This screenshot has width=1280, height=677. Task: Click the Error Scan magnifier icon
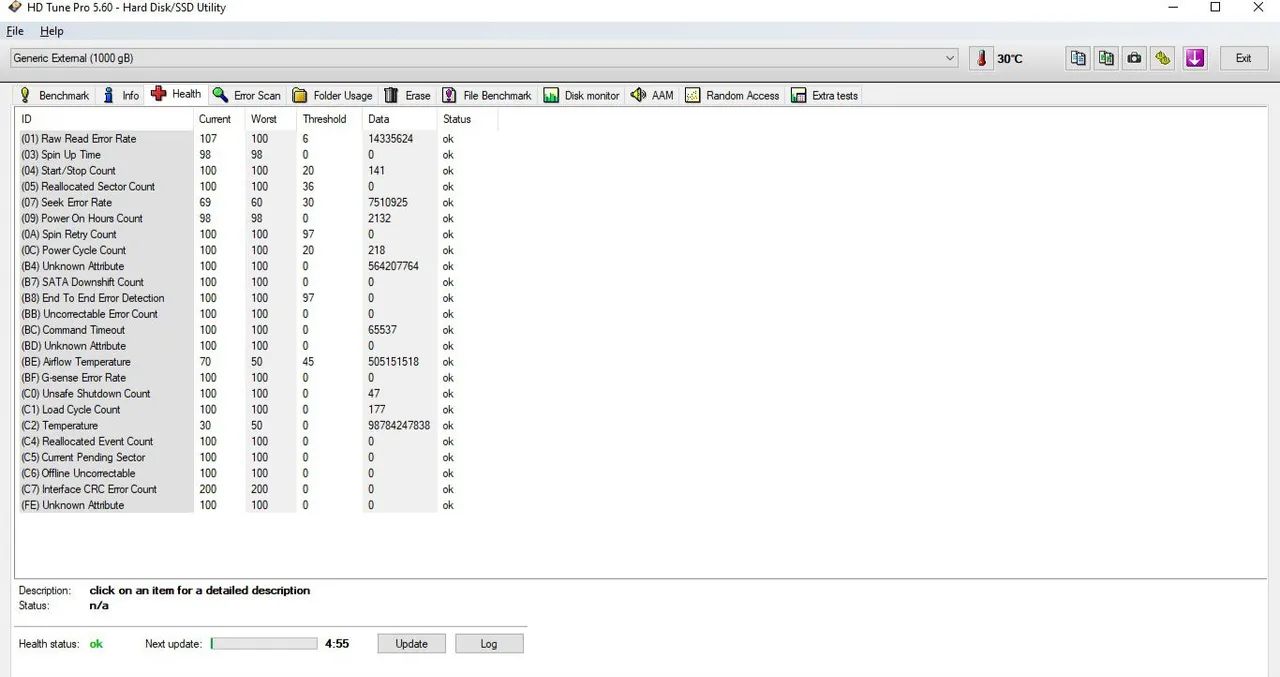tap(220, 95)
